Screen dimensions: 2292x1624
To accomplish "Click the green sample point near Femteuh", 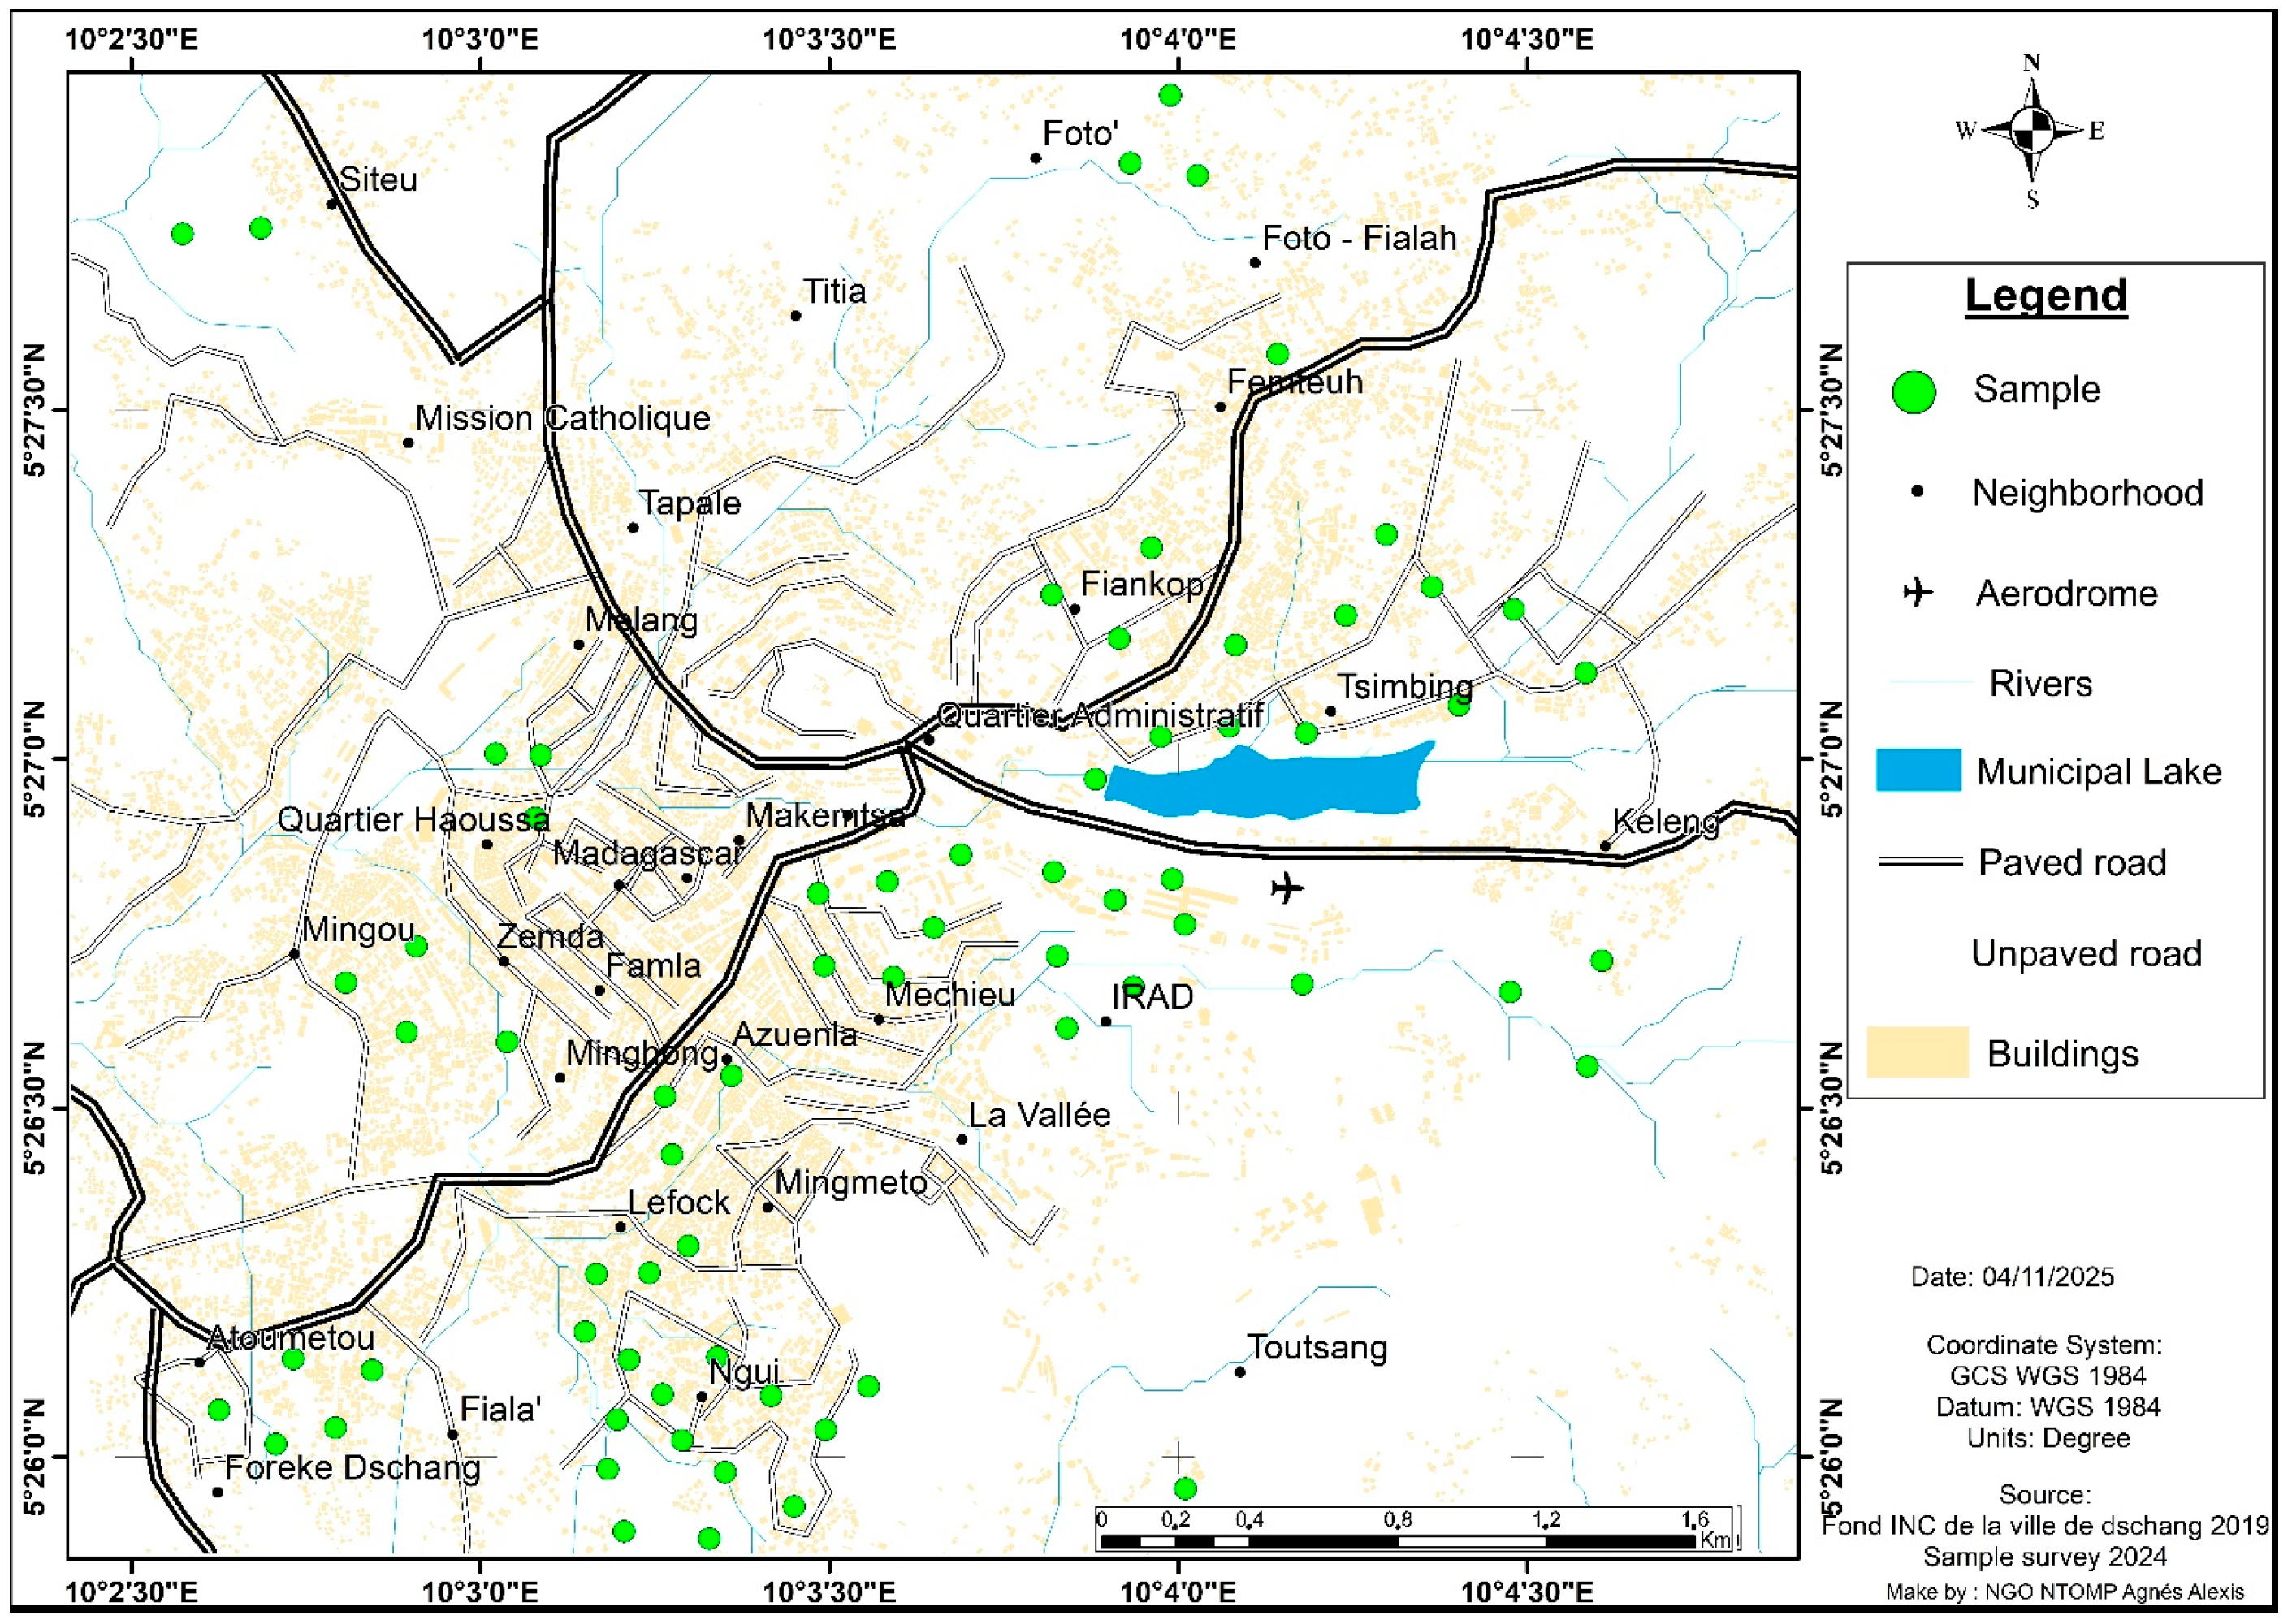I will click(x=1277, y=354).
